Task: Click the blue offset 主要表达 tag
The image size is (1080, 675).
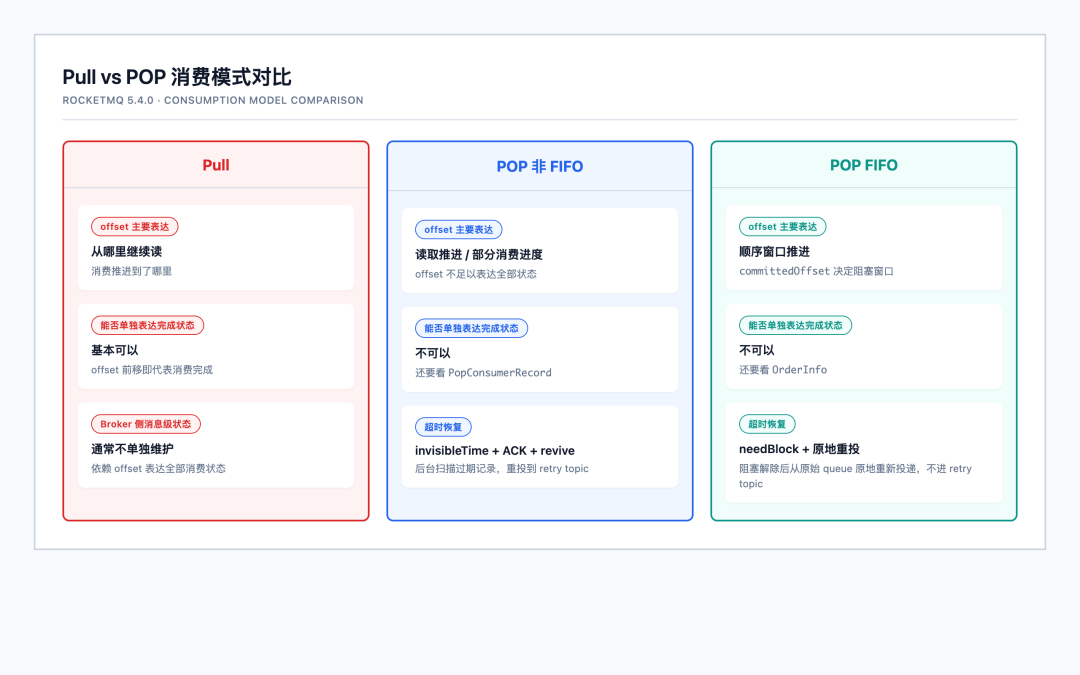Action: point(459,229)
